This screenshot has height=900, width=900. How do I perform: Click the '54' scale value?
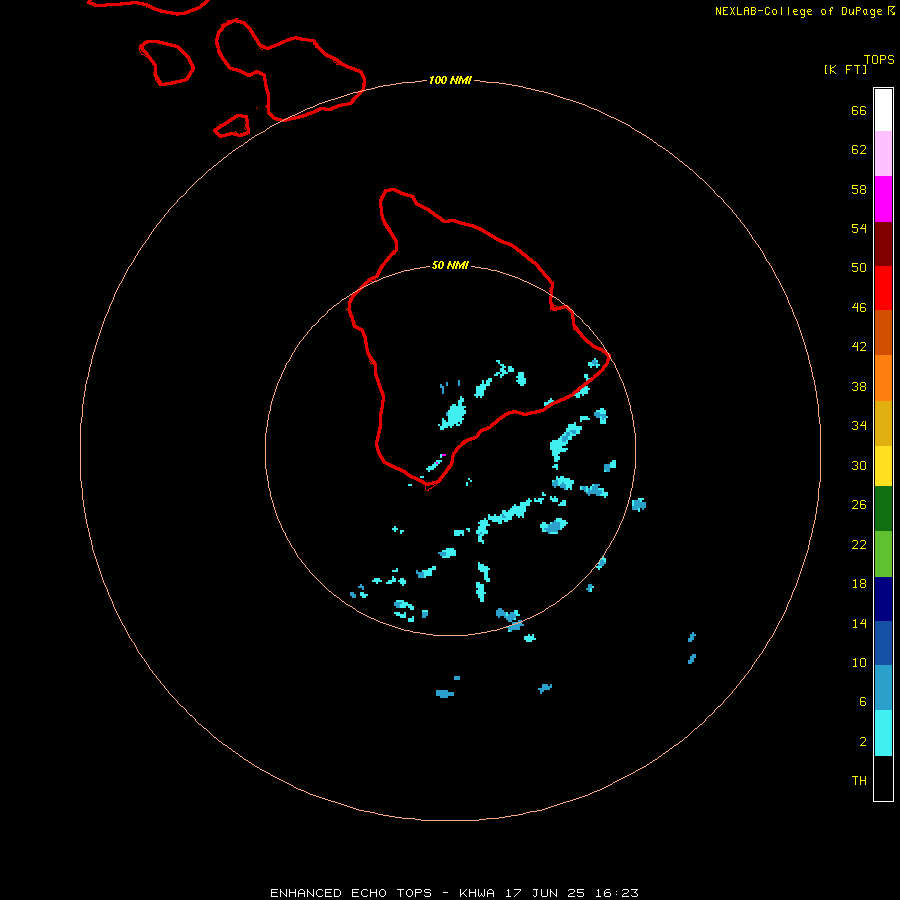[859, 228]
